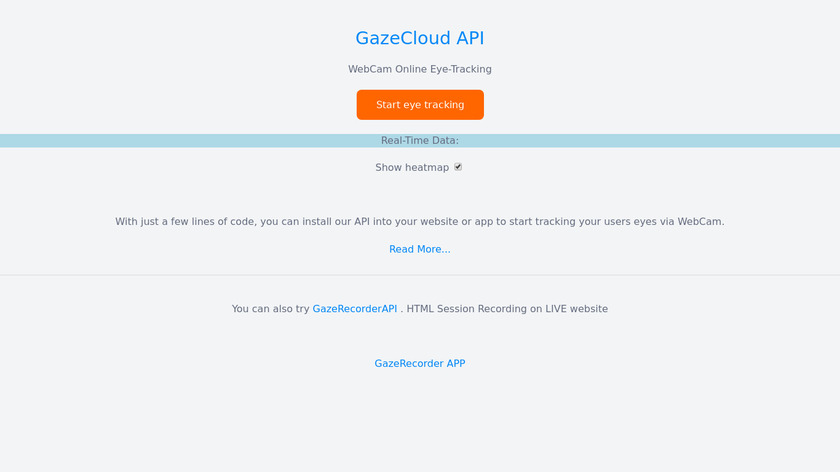Viewport: 840px width, 472px height.
Task: Open the Read More... link
Action: pos(419,249)
